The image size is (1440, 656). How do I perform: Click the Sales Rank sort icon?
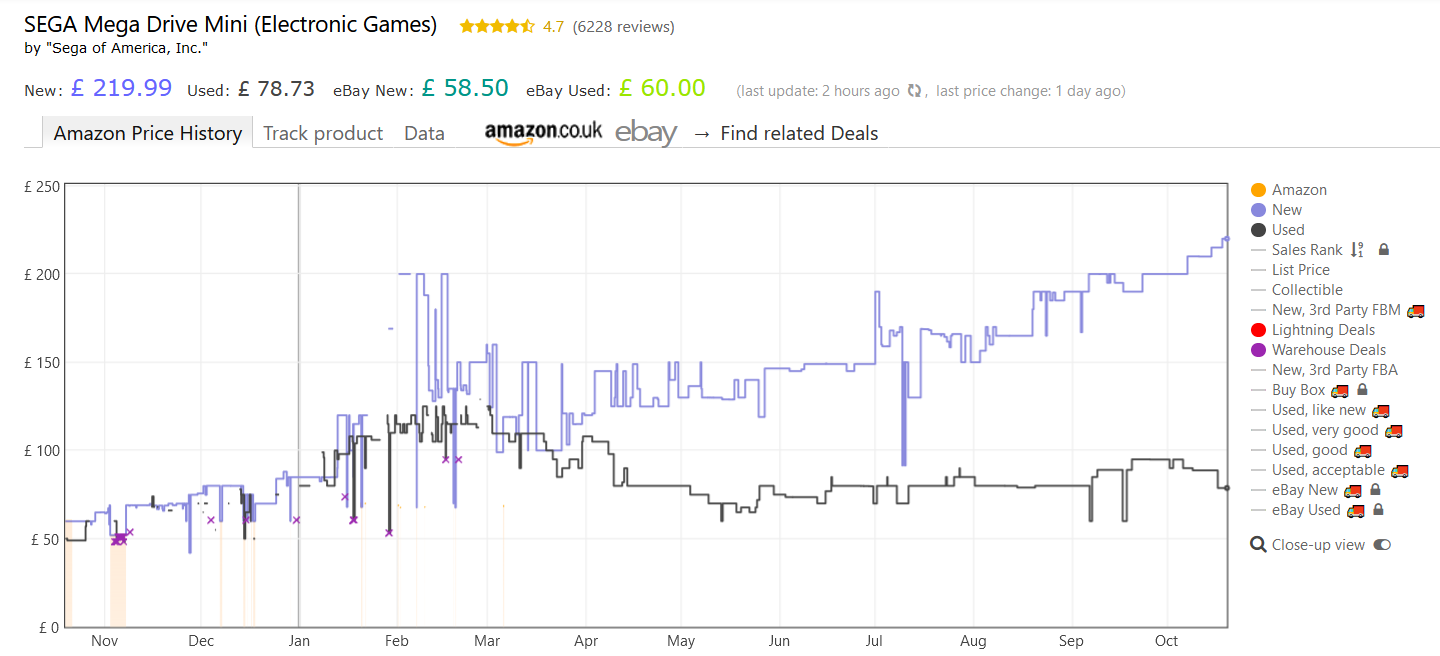pos(1357,250)
